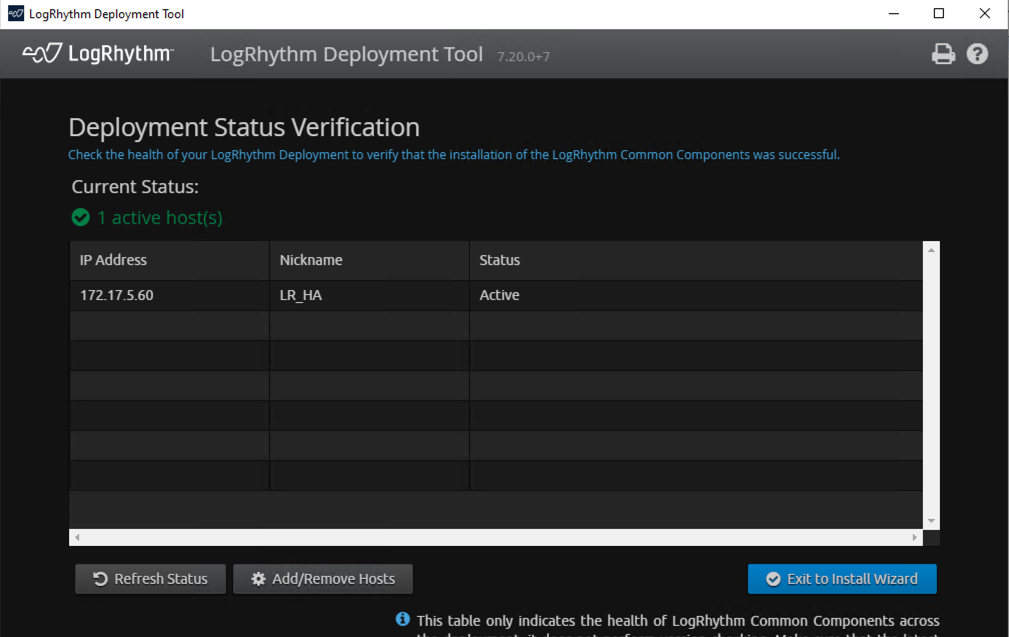The width and height of the screenshot is (1009, 637).
Task: Click Exit to Install Wizard
Action: 842,579
